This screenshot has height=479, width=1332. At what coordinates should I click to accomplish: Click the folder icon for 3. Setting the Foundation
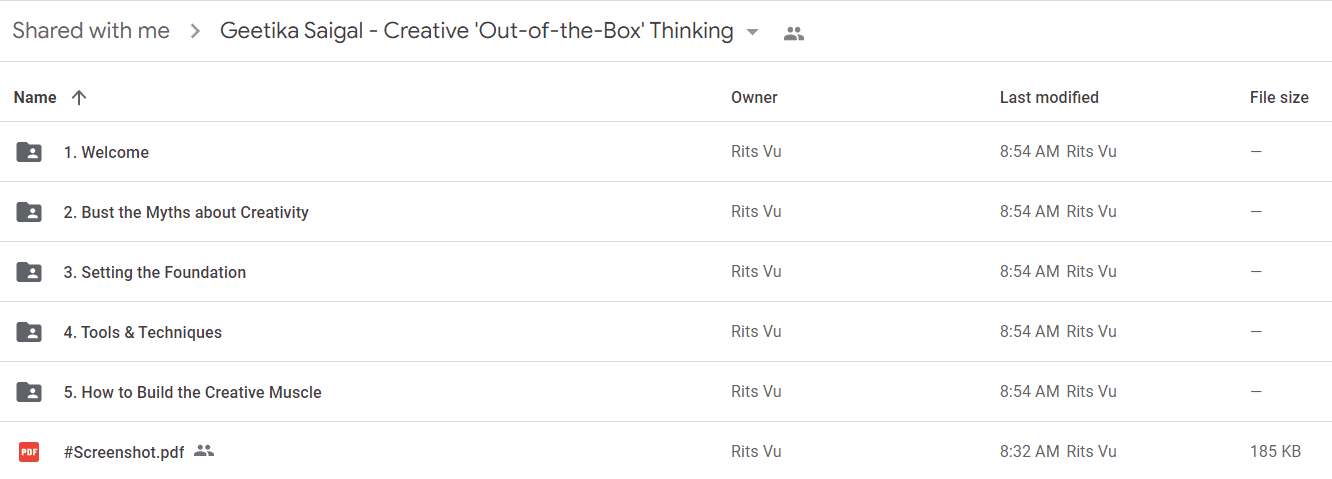[x=29, y=272]
